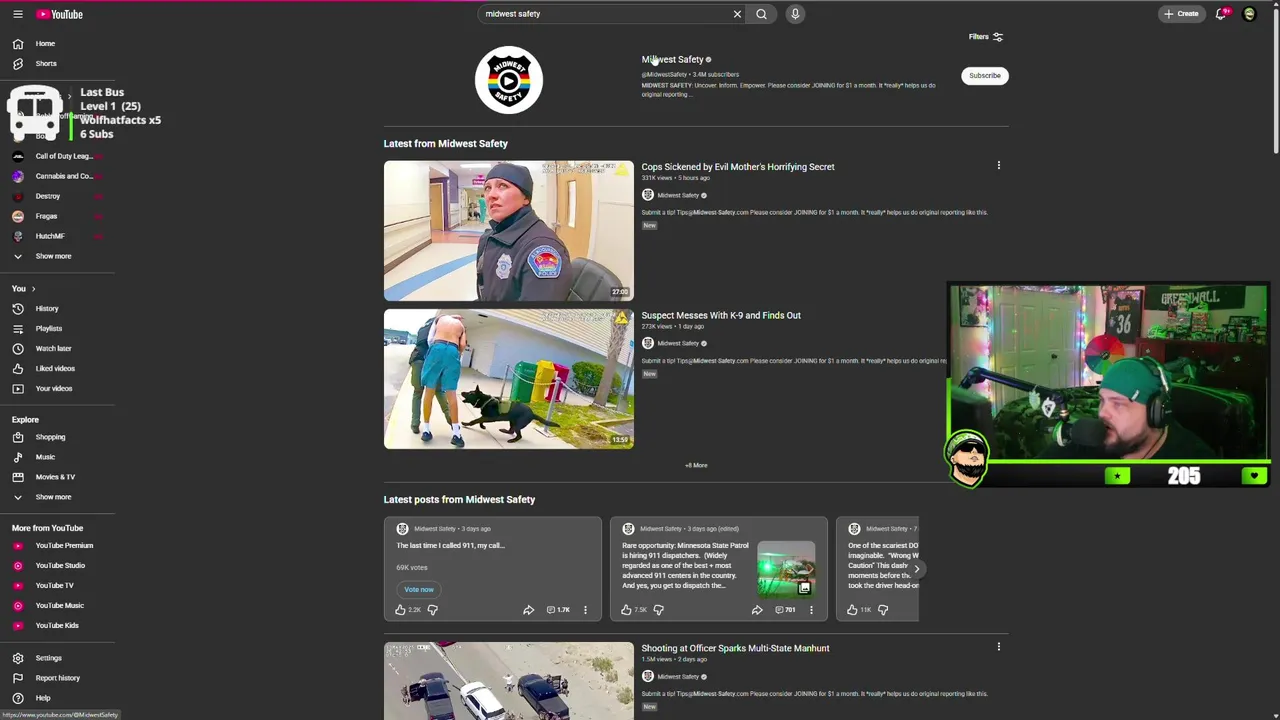The image size is (1280, 720).
Task: Open YouTube Kids link
Action: tap(57, 626)
